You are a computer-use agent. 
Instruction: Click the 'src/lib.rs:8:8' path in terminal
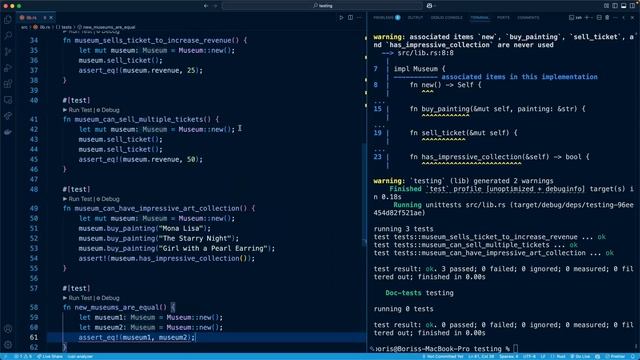(x=426, y=53)
